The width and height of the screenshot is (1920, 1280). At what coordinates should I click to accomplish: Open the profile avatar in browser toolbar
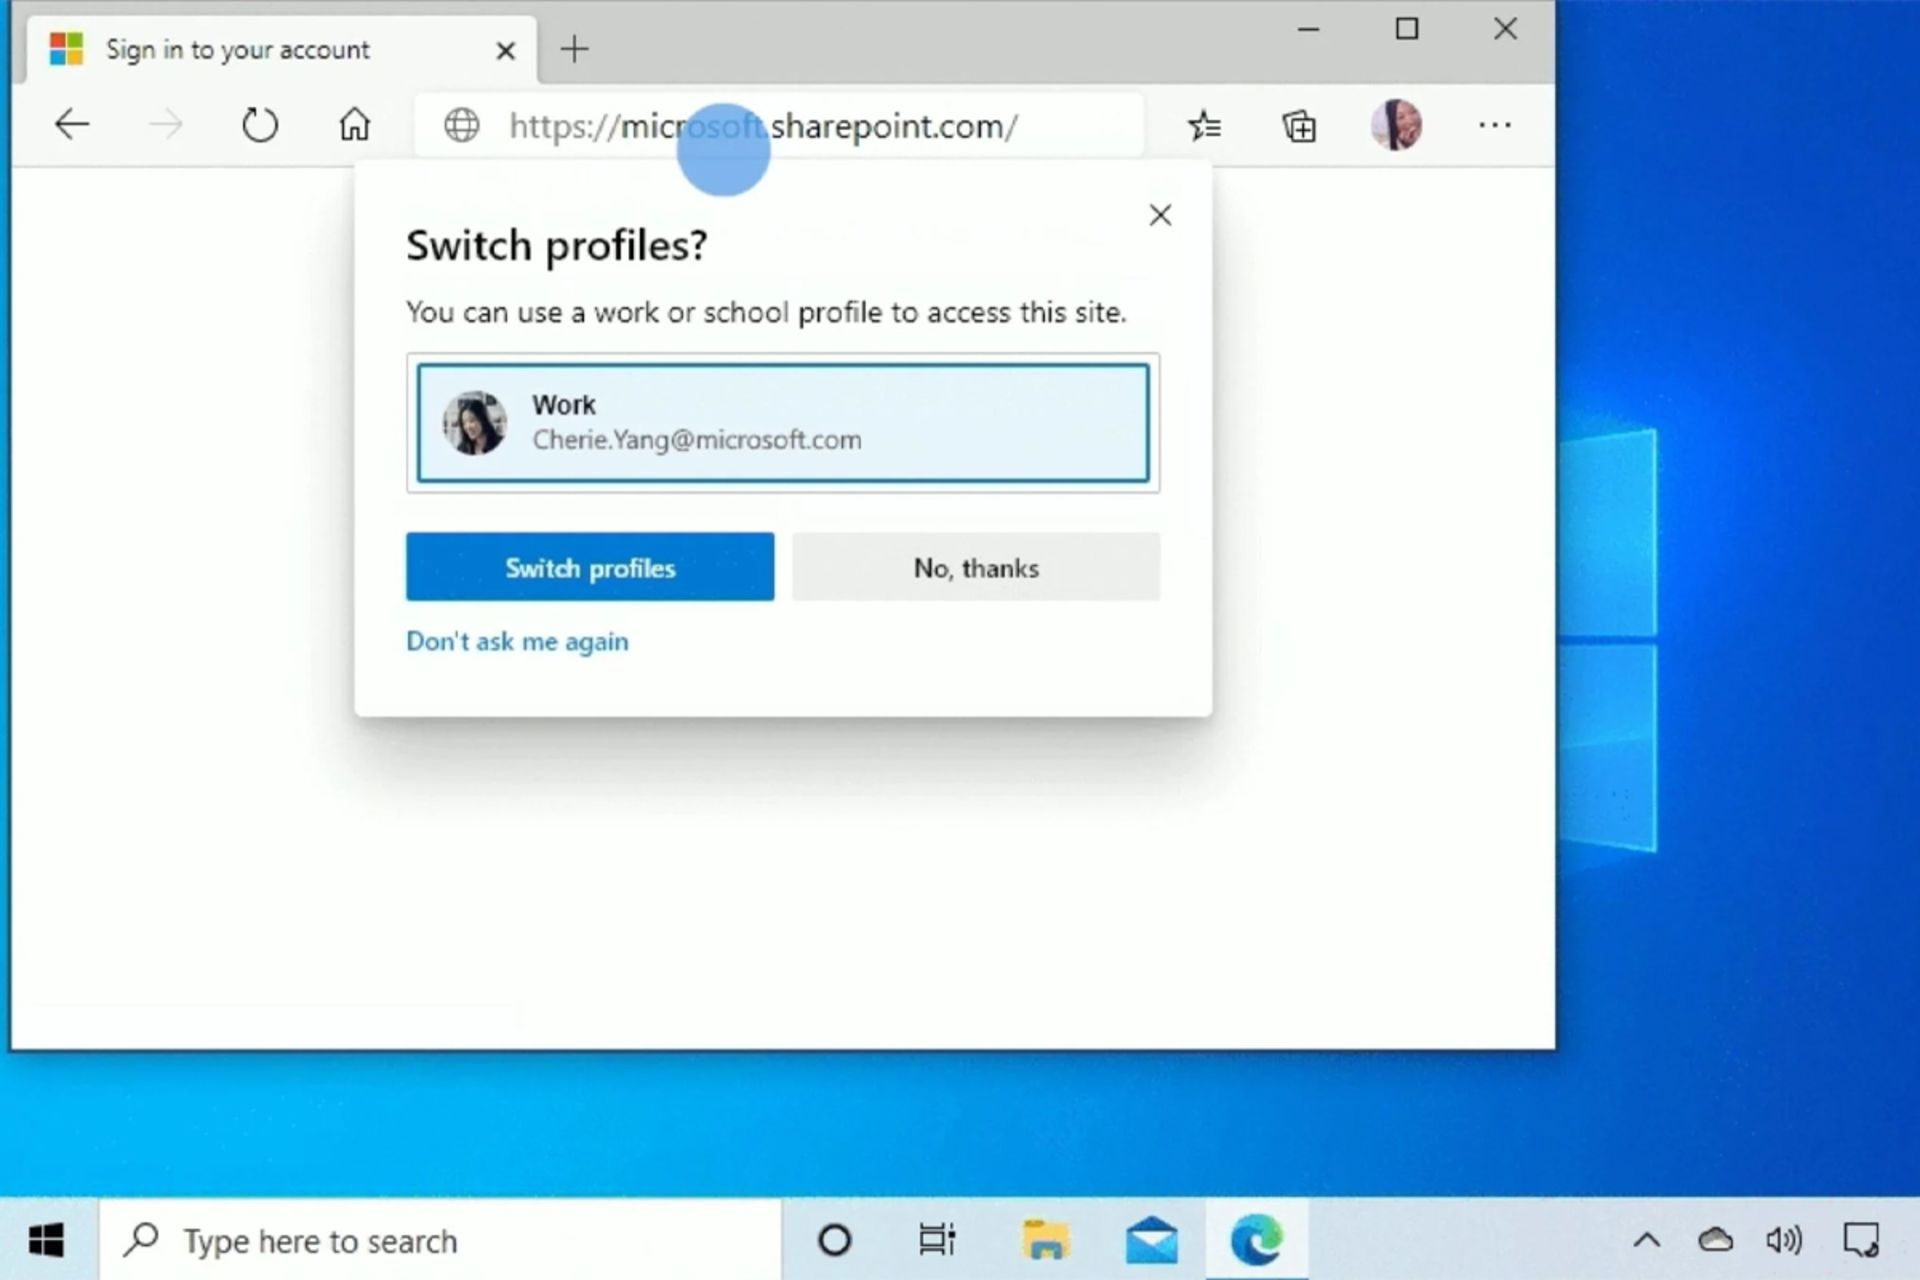coord(1396,125)
